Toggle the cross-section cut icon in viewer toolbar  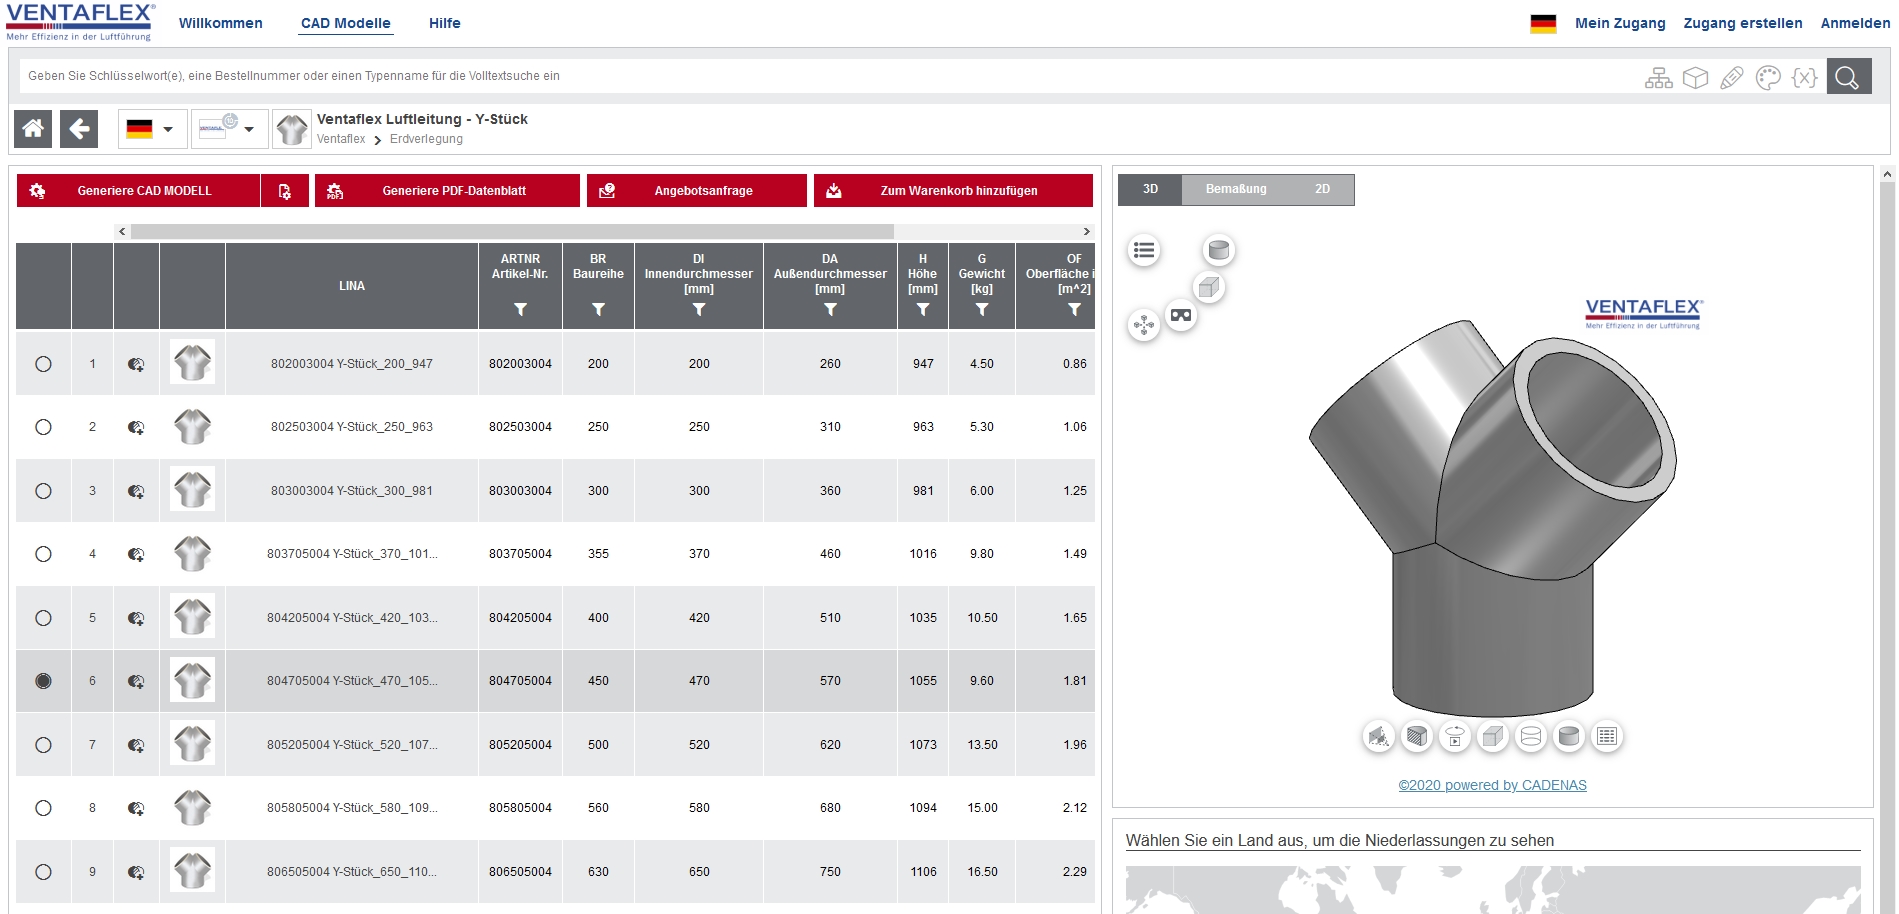point(1417,737)
